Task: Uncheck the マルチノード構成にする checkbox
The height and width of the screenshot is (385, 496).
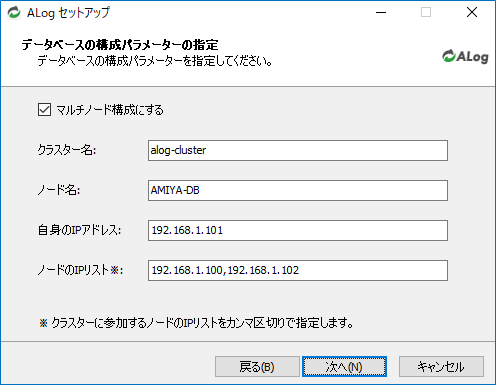Action: tap(44, 109)
